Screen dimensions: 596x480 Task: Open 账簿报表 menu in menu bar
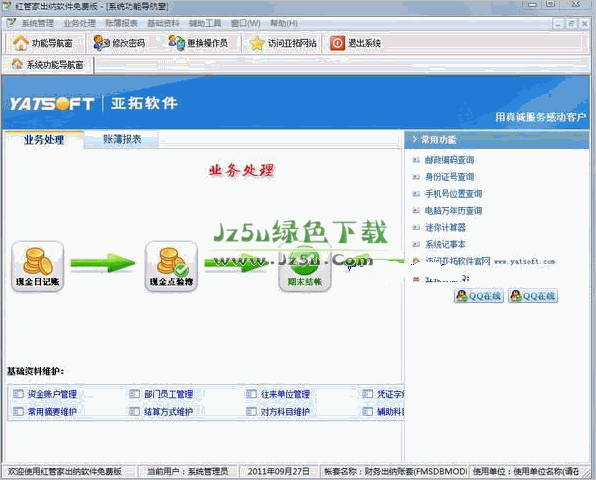[x=121, y=23]
